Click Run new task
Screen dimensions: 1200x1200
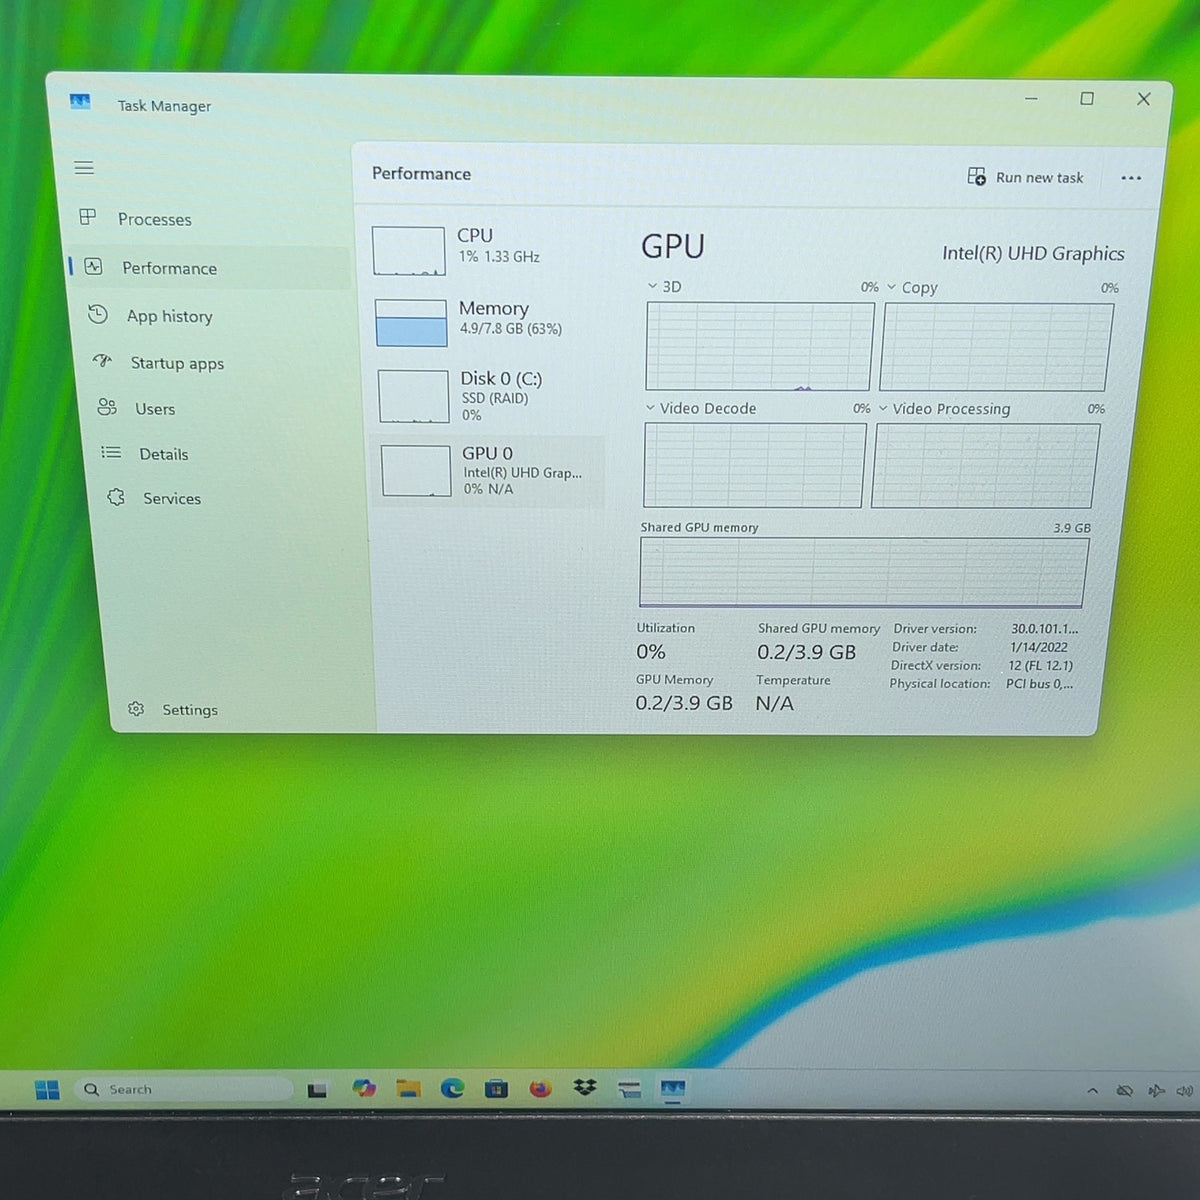[x=1025, y=177]
